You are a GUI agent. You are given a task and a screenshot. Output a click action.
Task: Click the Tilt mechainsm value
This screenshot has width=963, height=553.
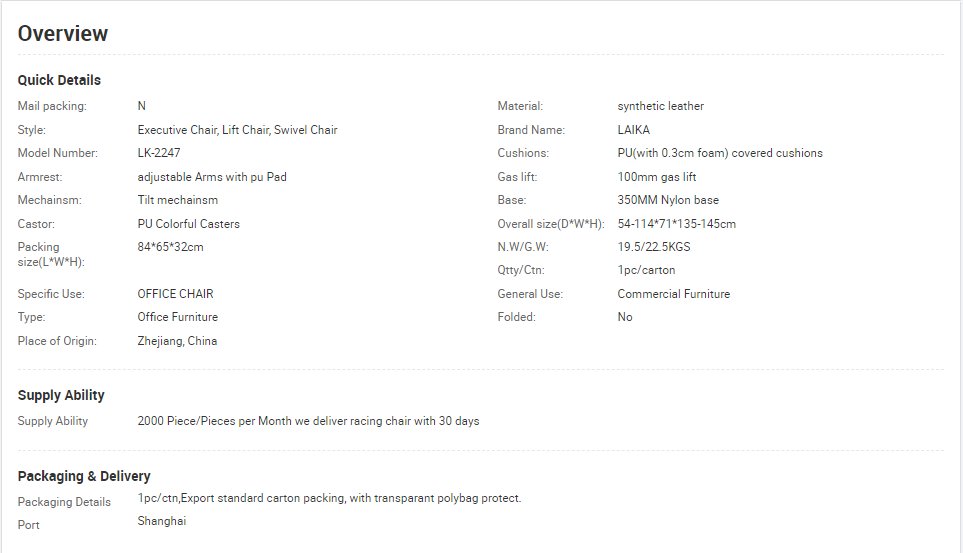[177, 200]
